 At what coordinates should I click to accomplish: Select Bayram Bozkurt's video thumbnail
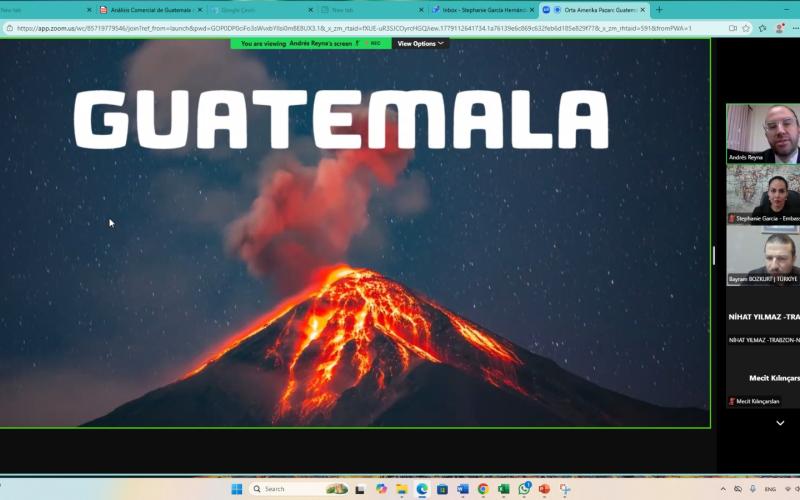coord(763,255)
